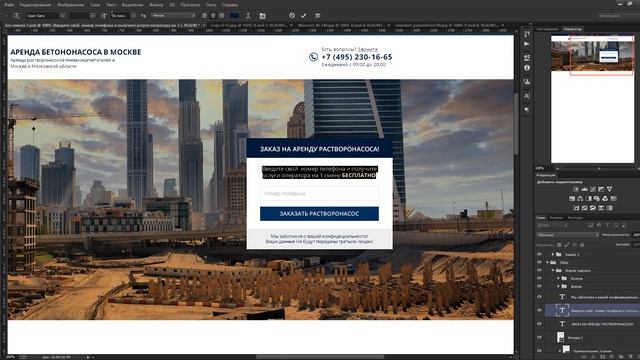Collapse the Форма подписки group
The image size is (640, 360).
point(553,270)
